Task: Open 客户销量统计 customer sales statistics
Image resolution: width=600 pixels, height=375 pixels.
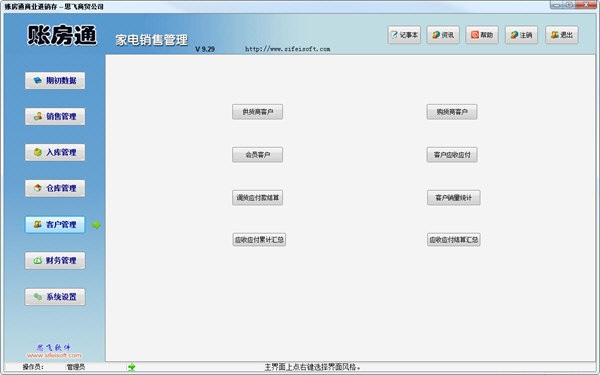Action: pyautogui.click(x=453, y=198)
